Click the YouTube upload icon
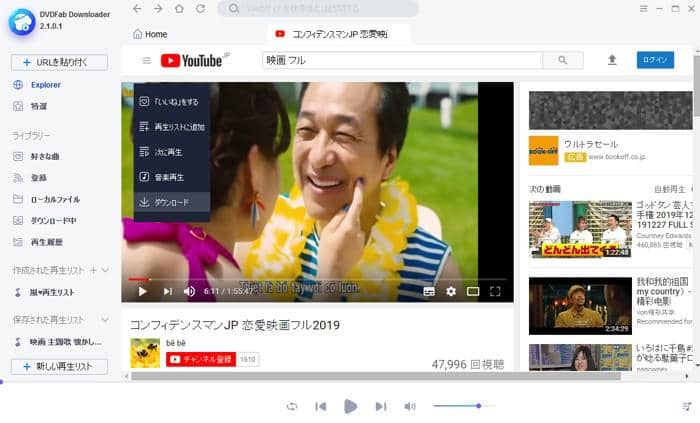 click(x=612, y=60)
